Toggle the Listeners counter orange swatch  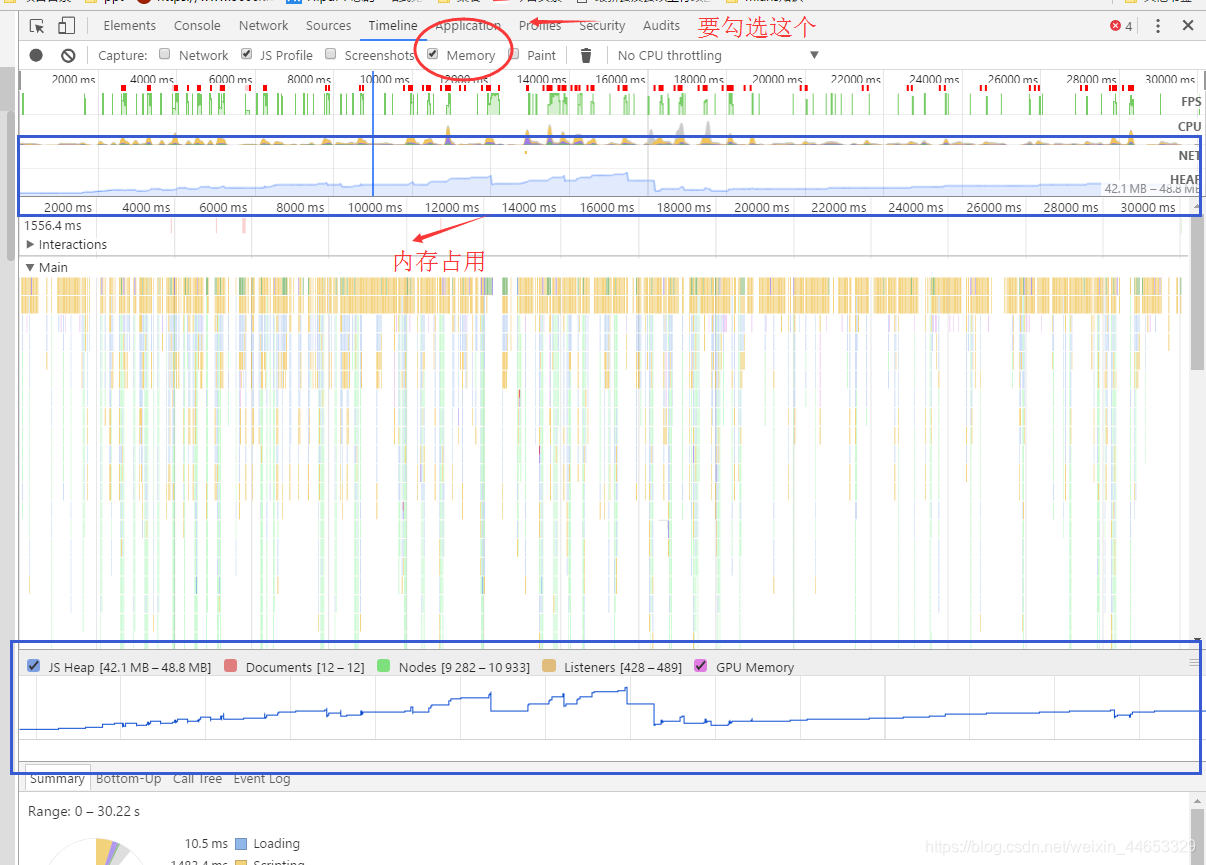[x=549, y=666]
